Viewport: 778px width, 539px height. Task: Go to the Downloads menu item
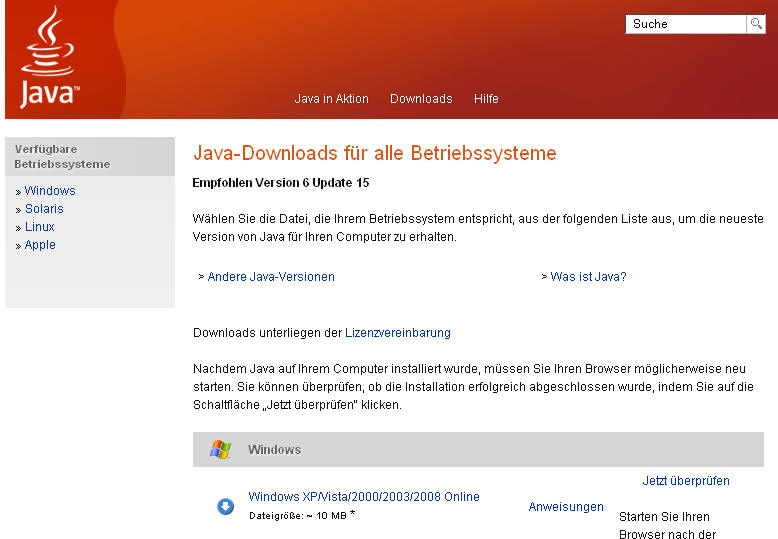click(421, 99)
